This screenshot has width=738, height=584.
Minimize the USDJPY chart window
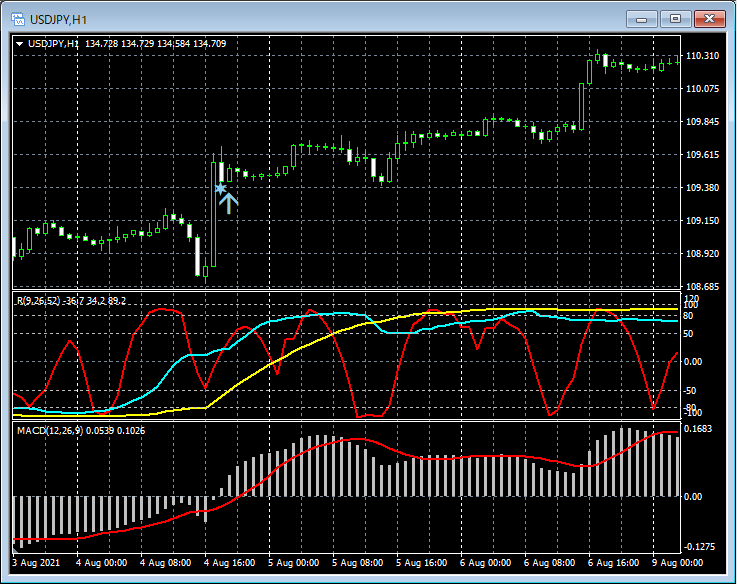pyautogui.click(x=642, y=18)
